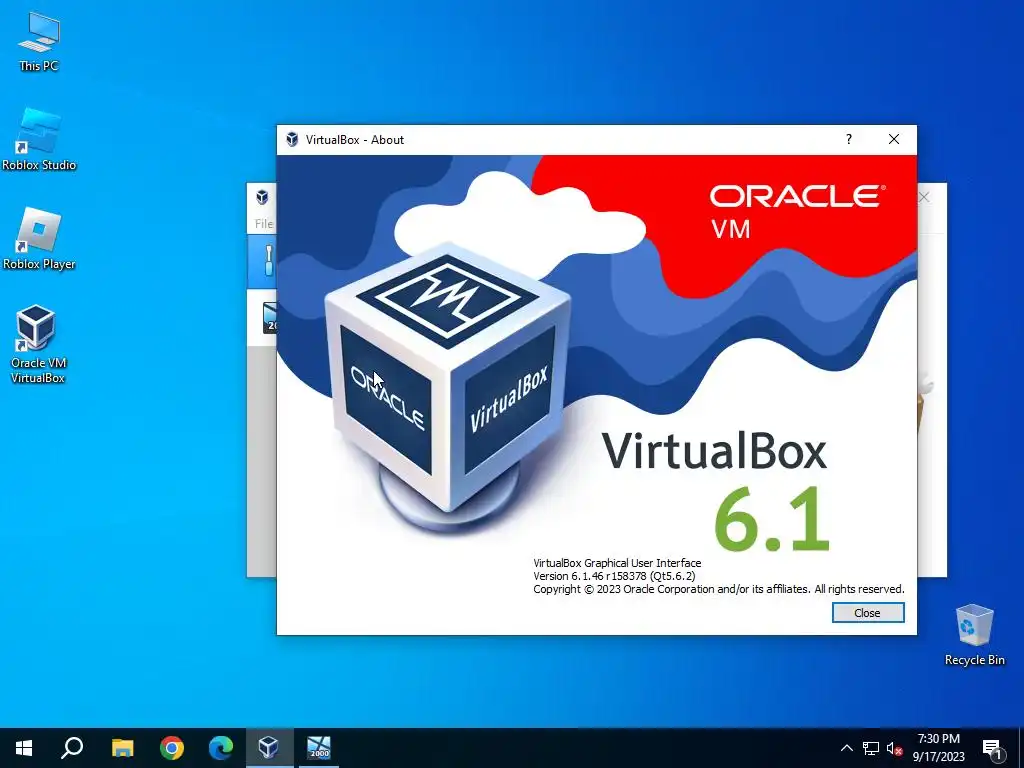Open the muted volume tray icon
This screenshot has width=1024, height=768.
tap(894, 748)
